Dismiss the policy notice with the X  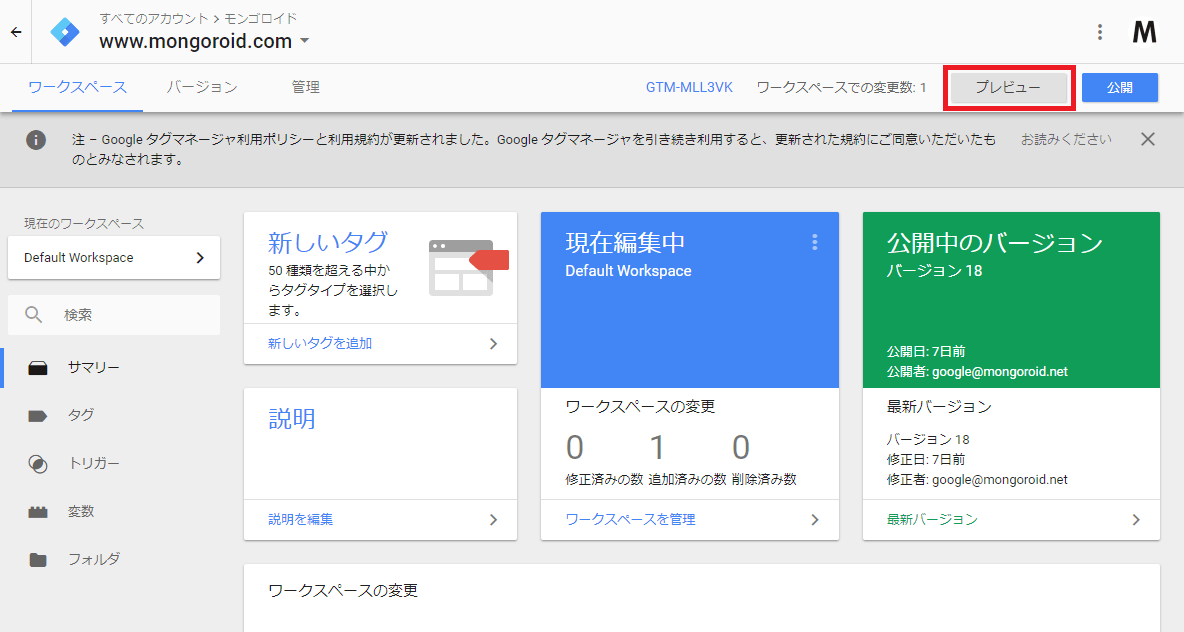coord(1148,139)
